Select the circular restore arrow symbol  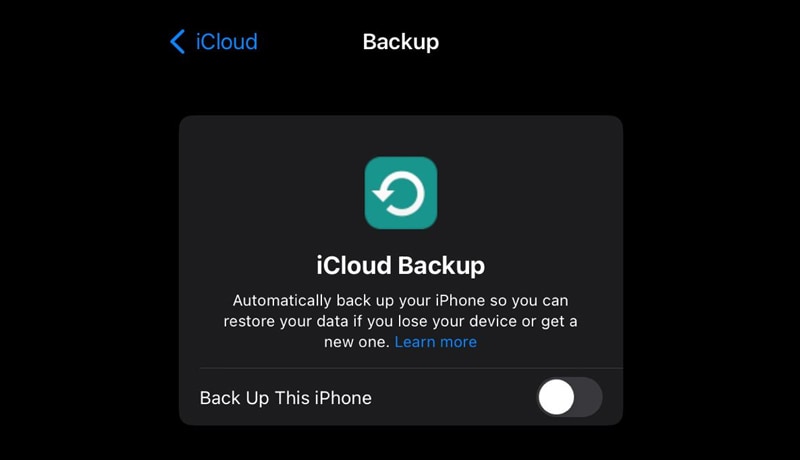pos(399,193)
